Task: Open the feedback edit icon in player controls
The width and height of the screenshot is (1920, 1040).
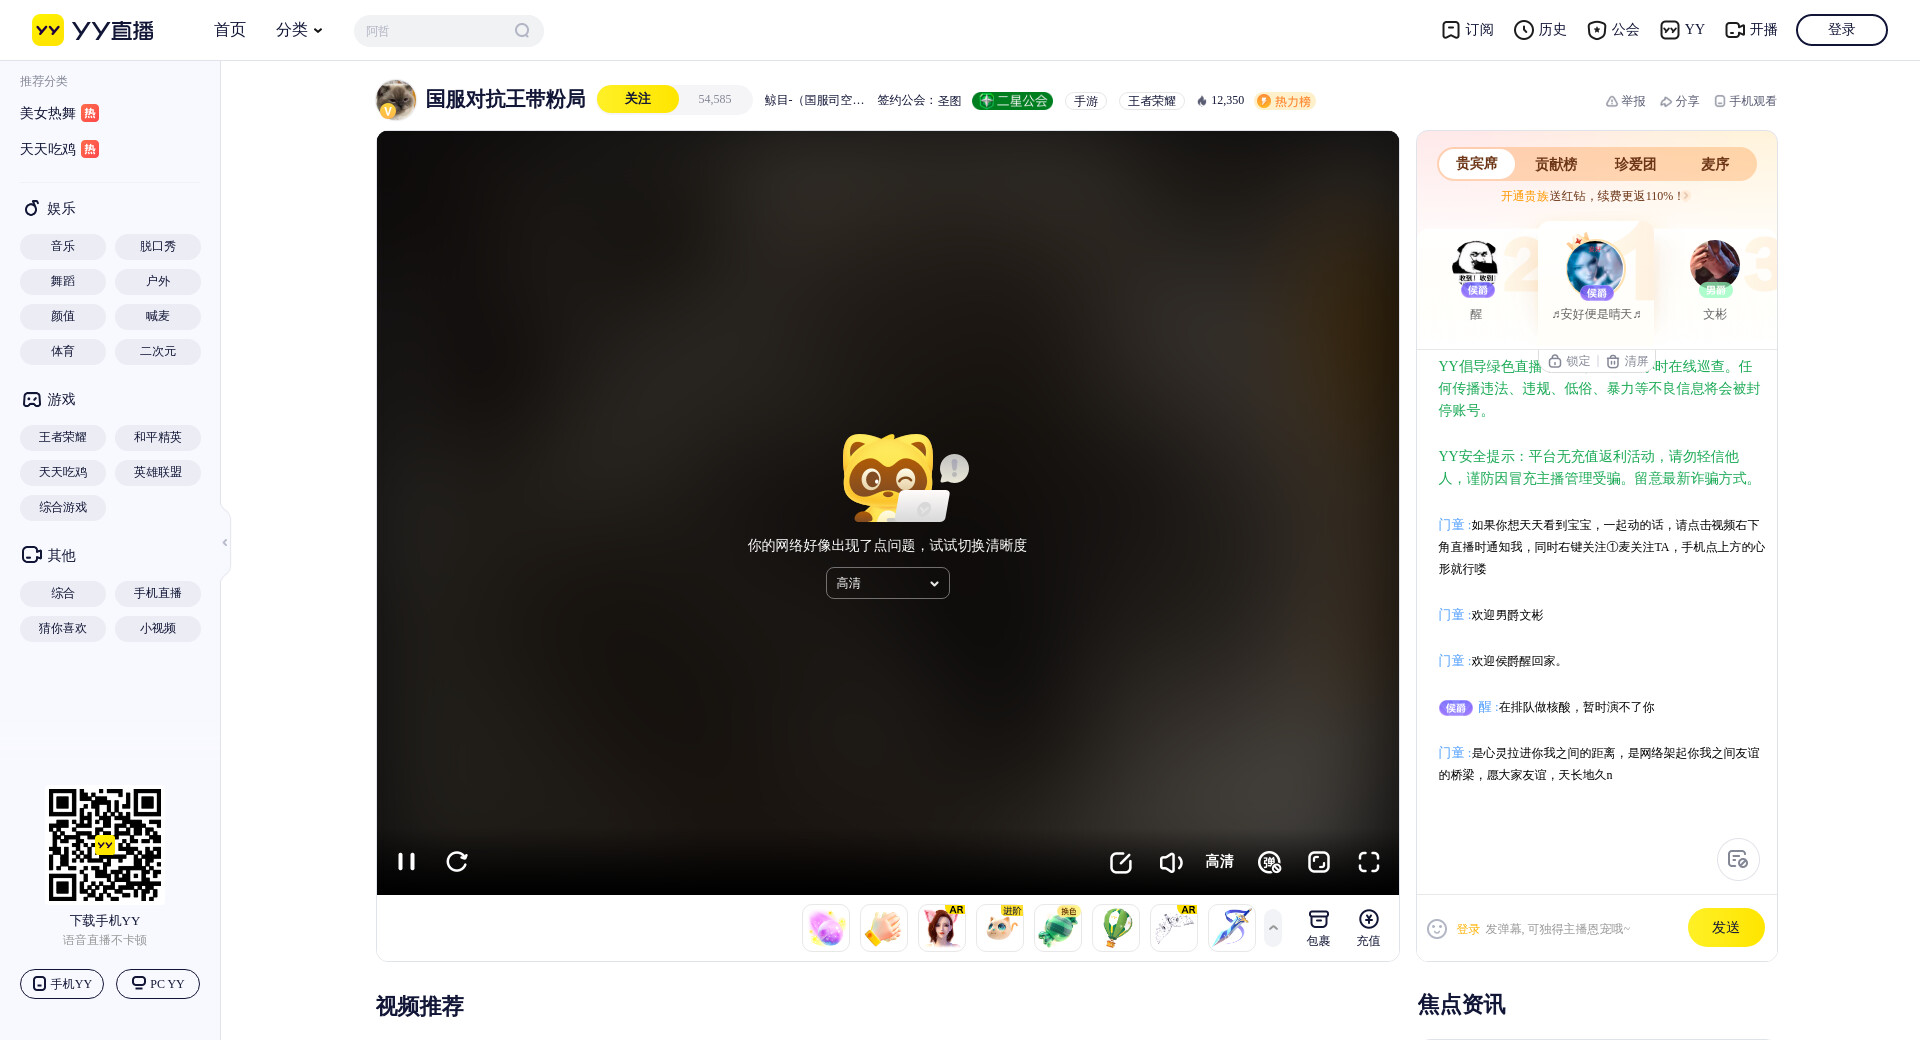Action: tap(1120, 862)
